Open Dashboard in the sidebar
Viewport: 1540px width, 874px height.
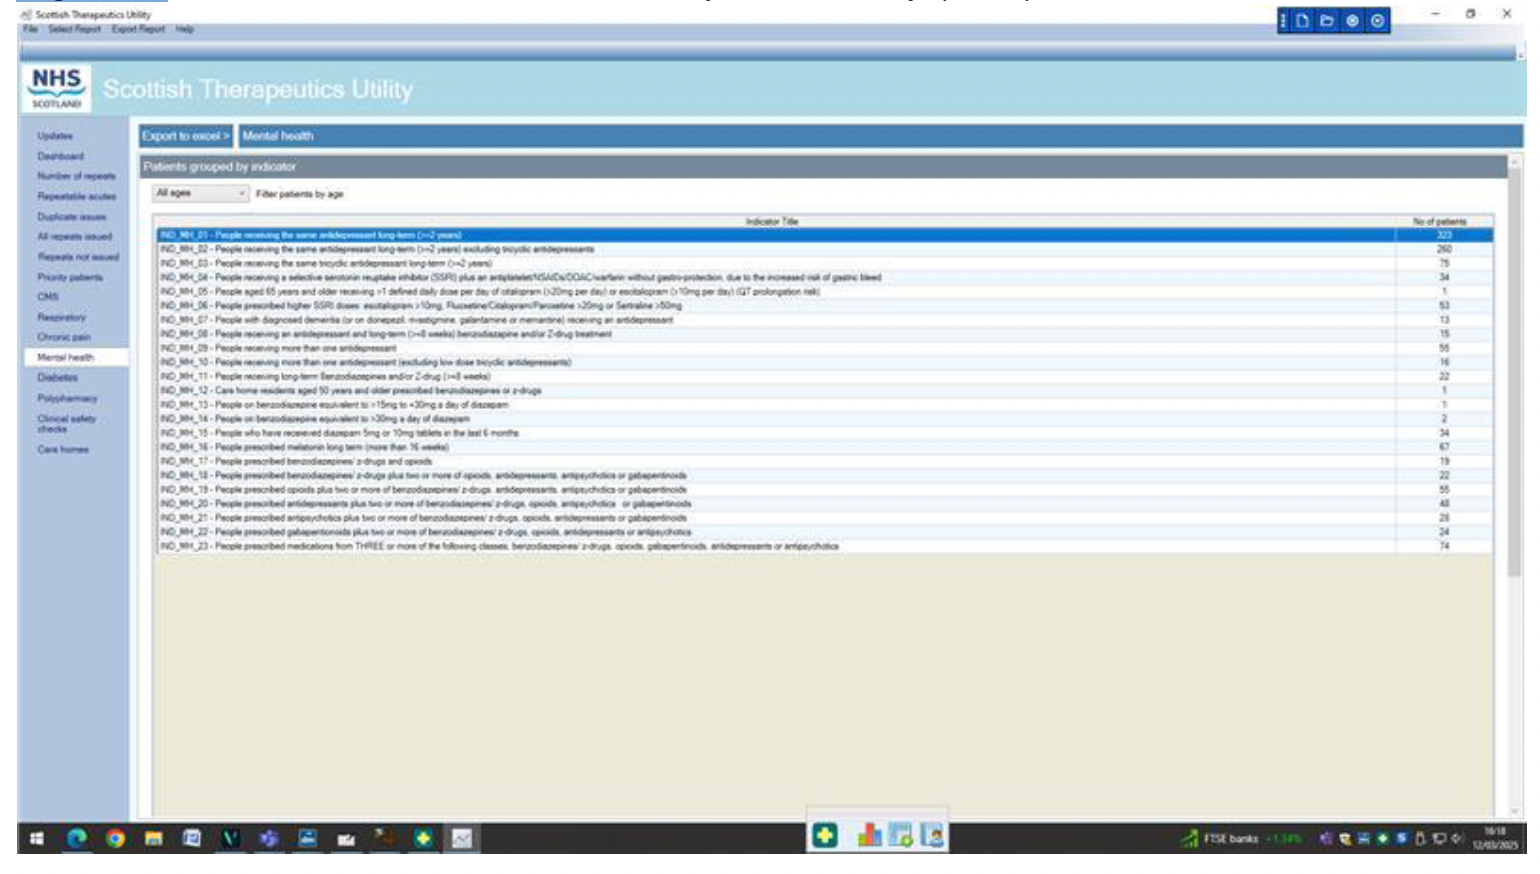click(61, 156)
